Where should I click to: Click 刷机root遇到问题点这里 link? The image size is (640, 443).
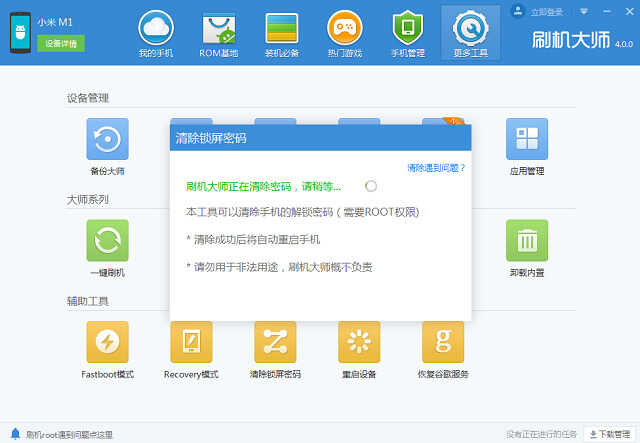point(69,435)
